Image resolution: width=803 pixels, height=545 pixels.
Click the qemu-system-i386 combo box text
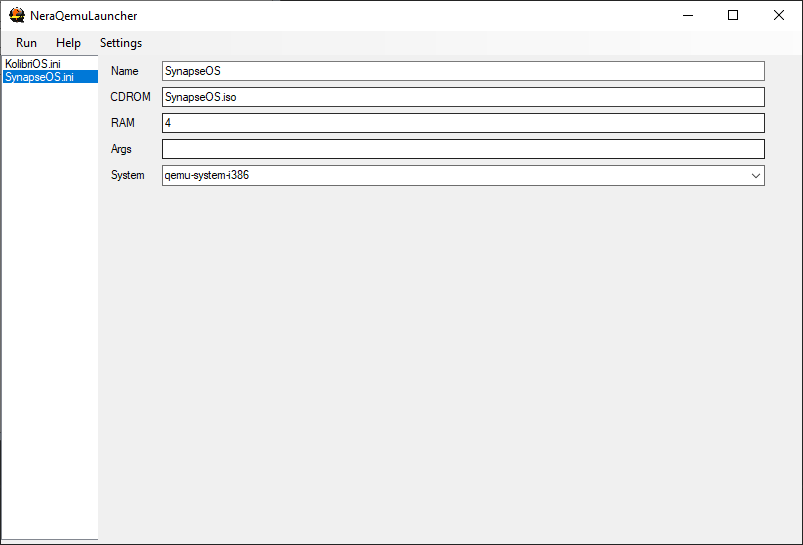tap(207, 175)
